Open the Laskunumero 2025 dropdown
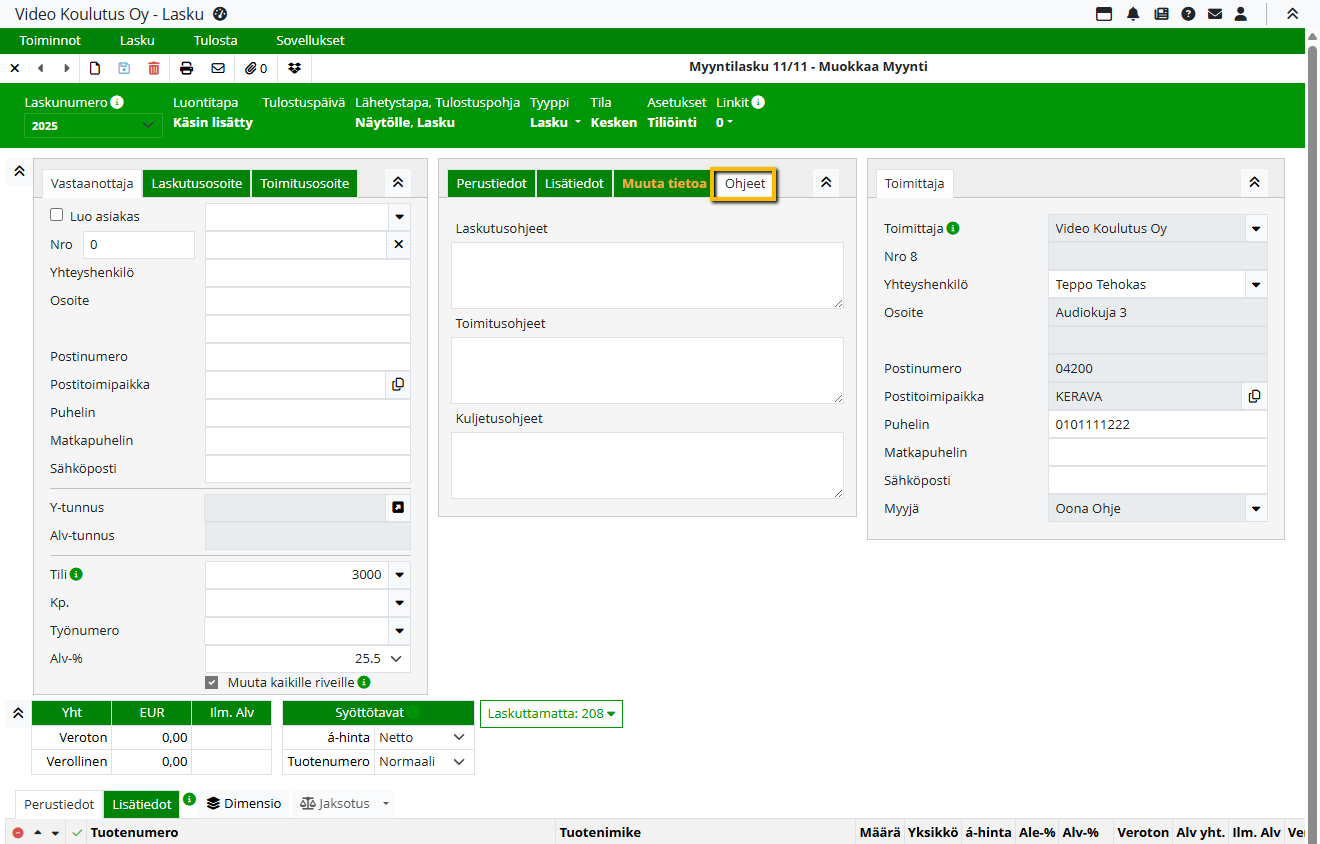This screenshot has width=1320, height=844. click(92, 125)
